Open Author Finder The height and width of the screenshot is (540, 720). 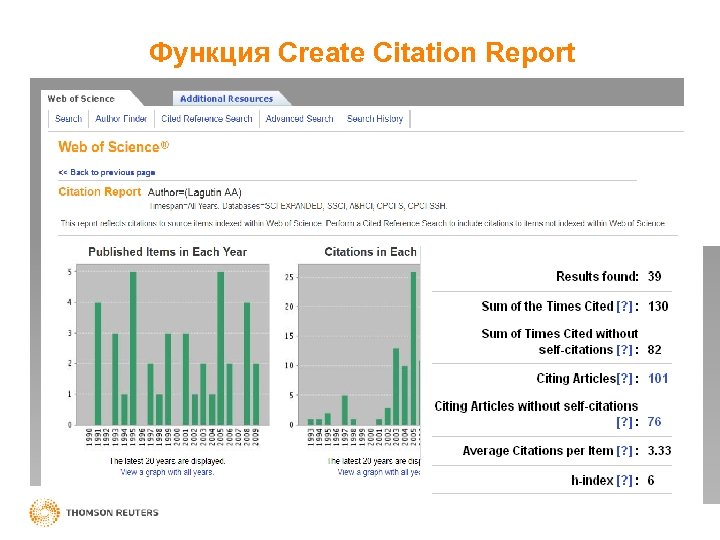click(121, 119)
